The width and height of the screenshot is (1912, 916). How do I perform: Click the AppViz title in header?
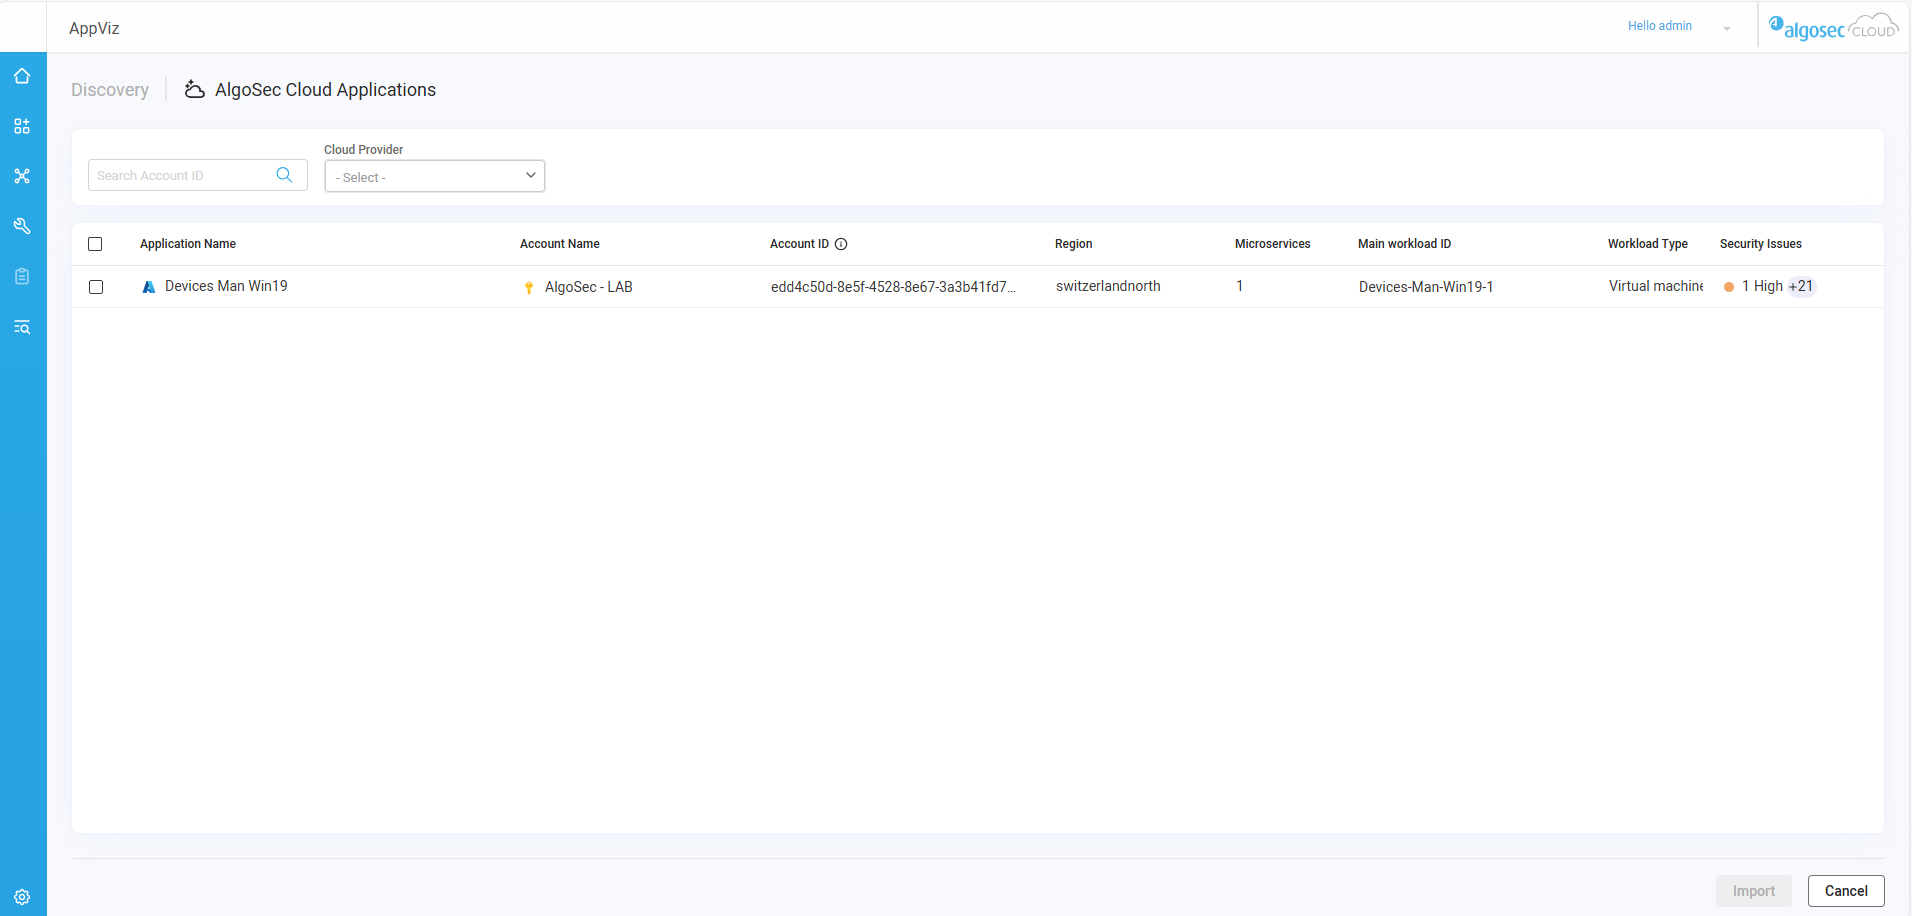coord(94,28)
